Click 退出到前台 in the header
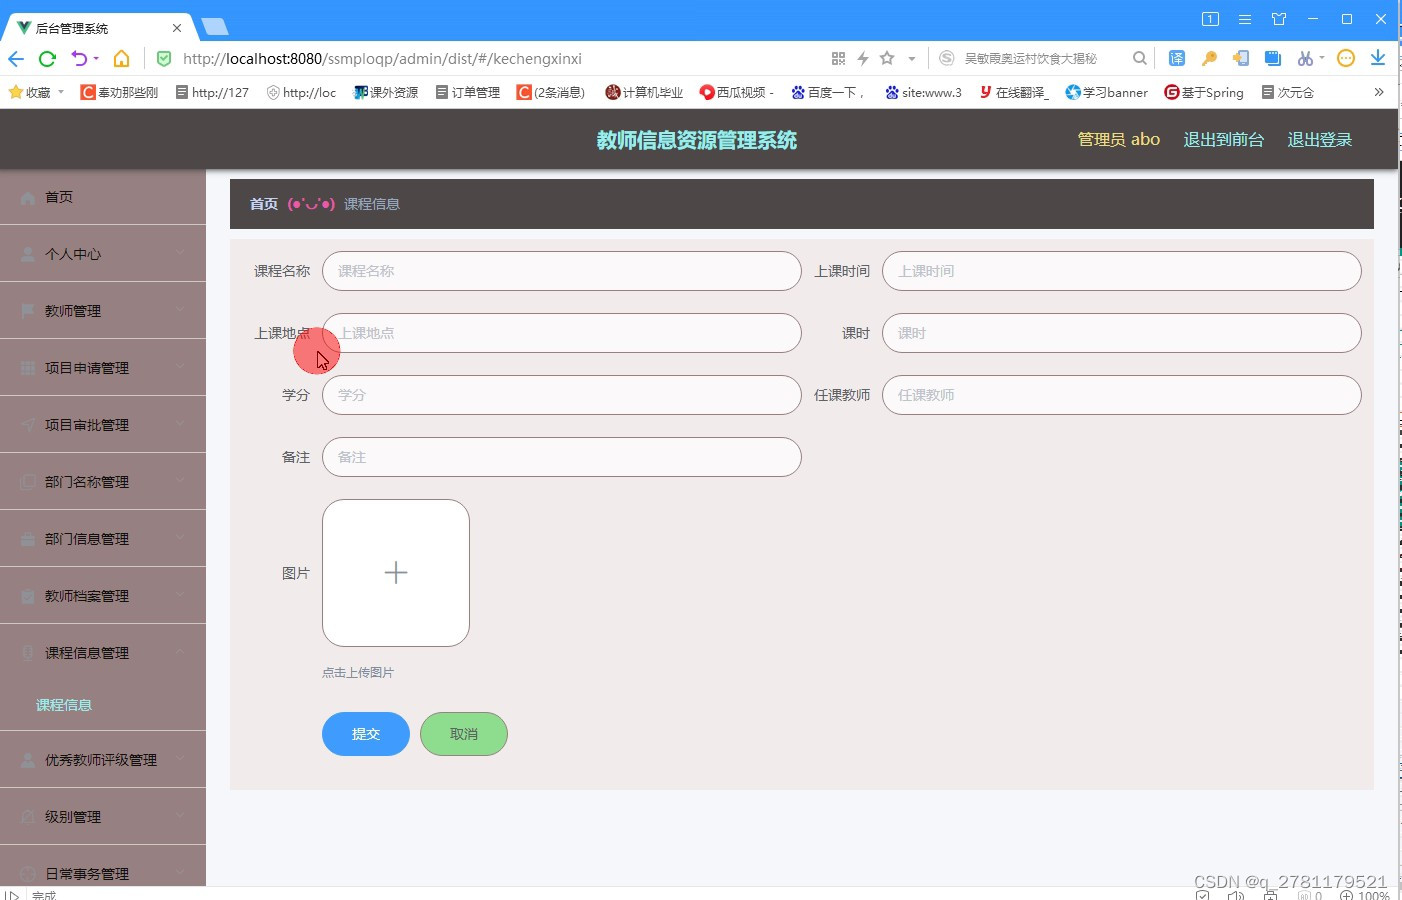This screenshot has width=1402, height=900. pyautogui.click(x=1223, y=140)
